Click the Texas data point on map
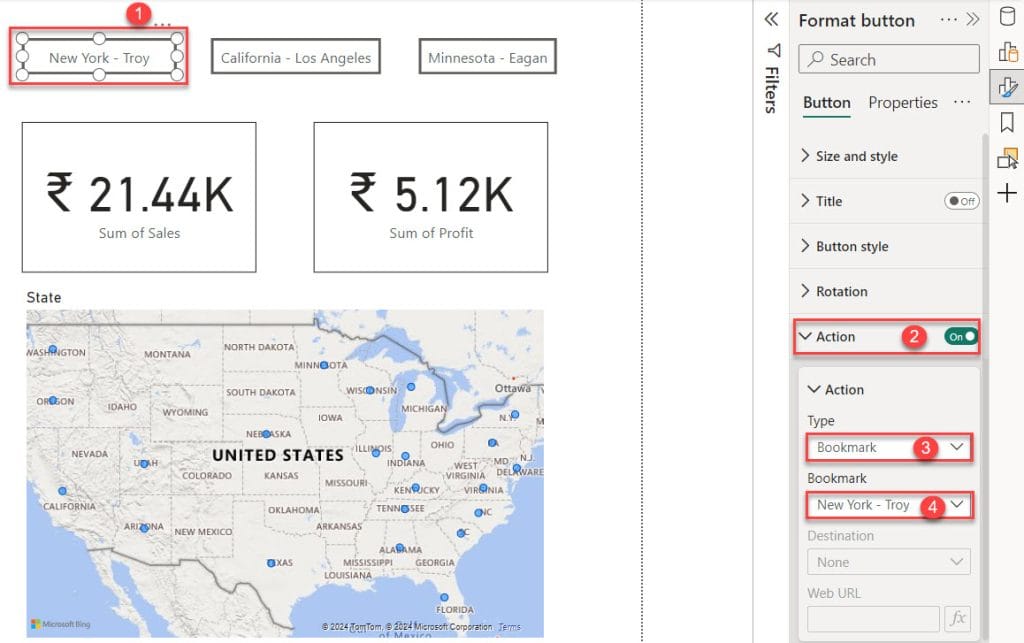The image size is (1024, 643). [x=271, y=563]
